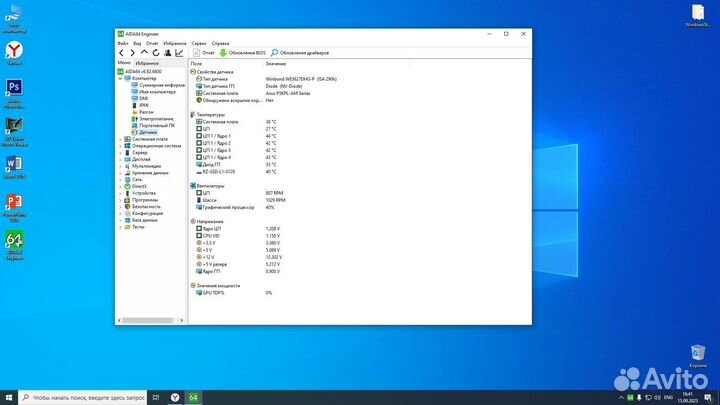Expand the DirectX tree node

coord(121,186)
